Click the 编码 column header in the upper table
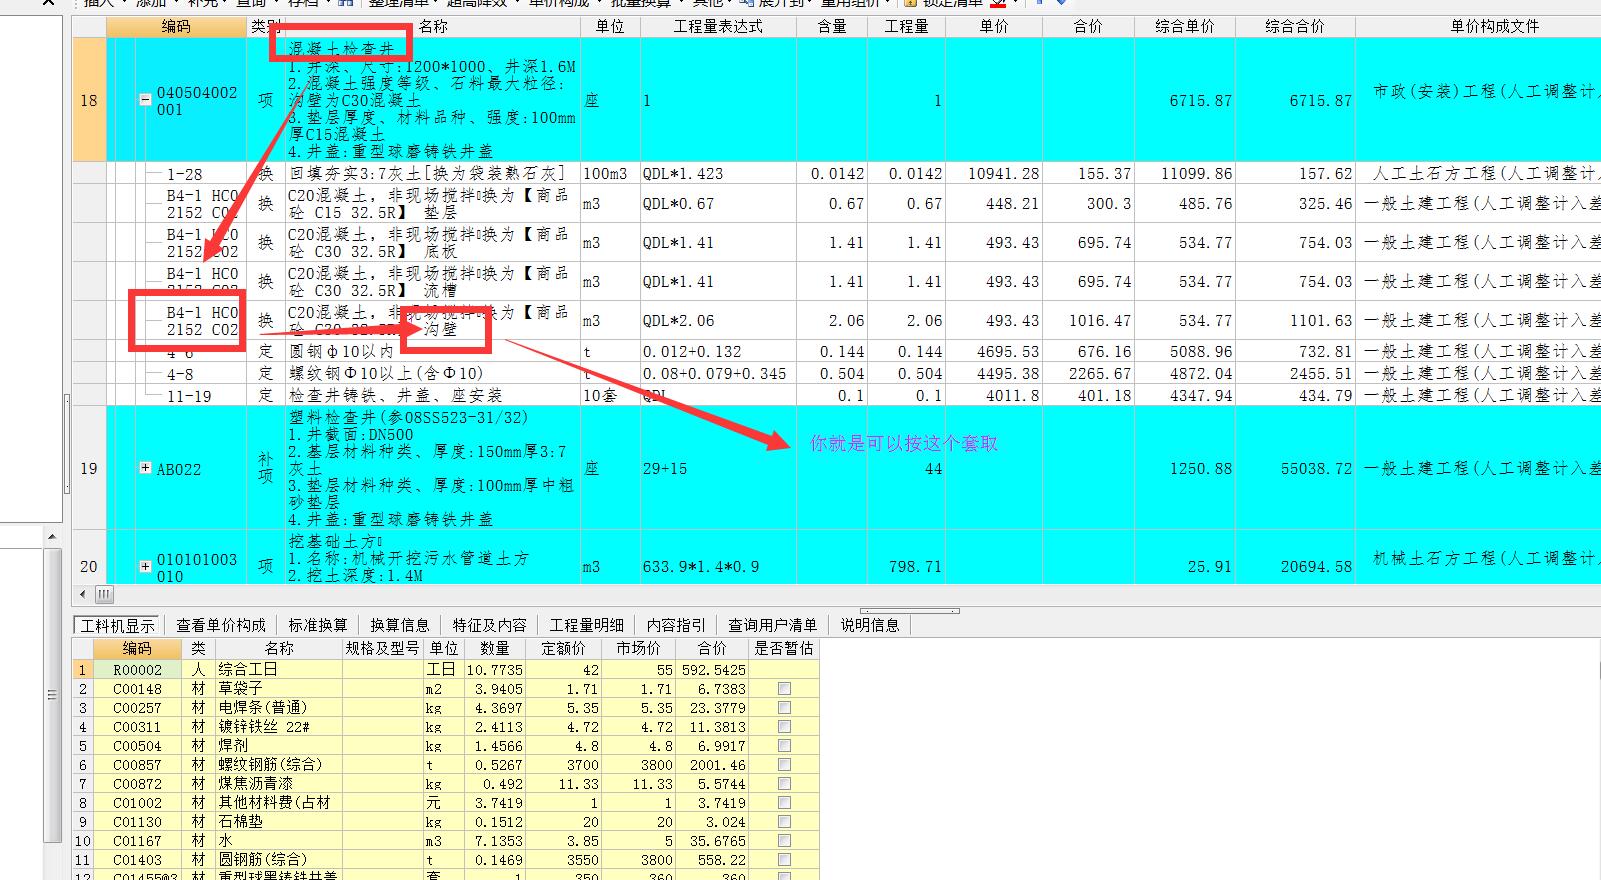The image size is (1601, 880). tap(176, 26)
